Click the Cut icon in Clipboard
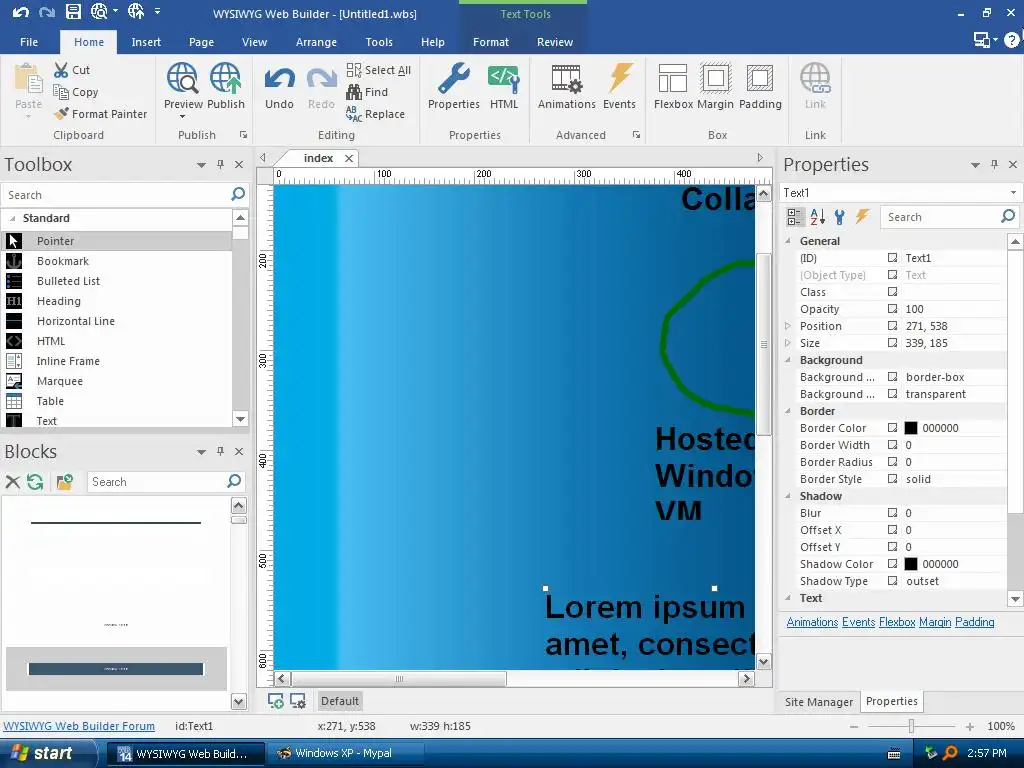 (x=61, y=70)
